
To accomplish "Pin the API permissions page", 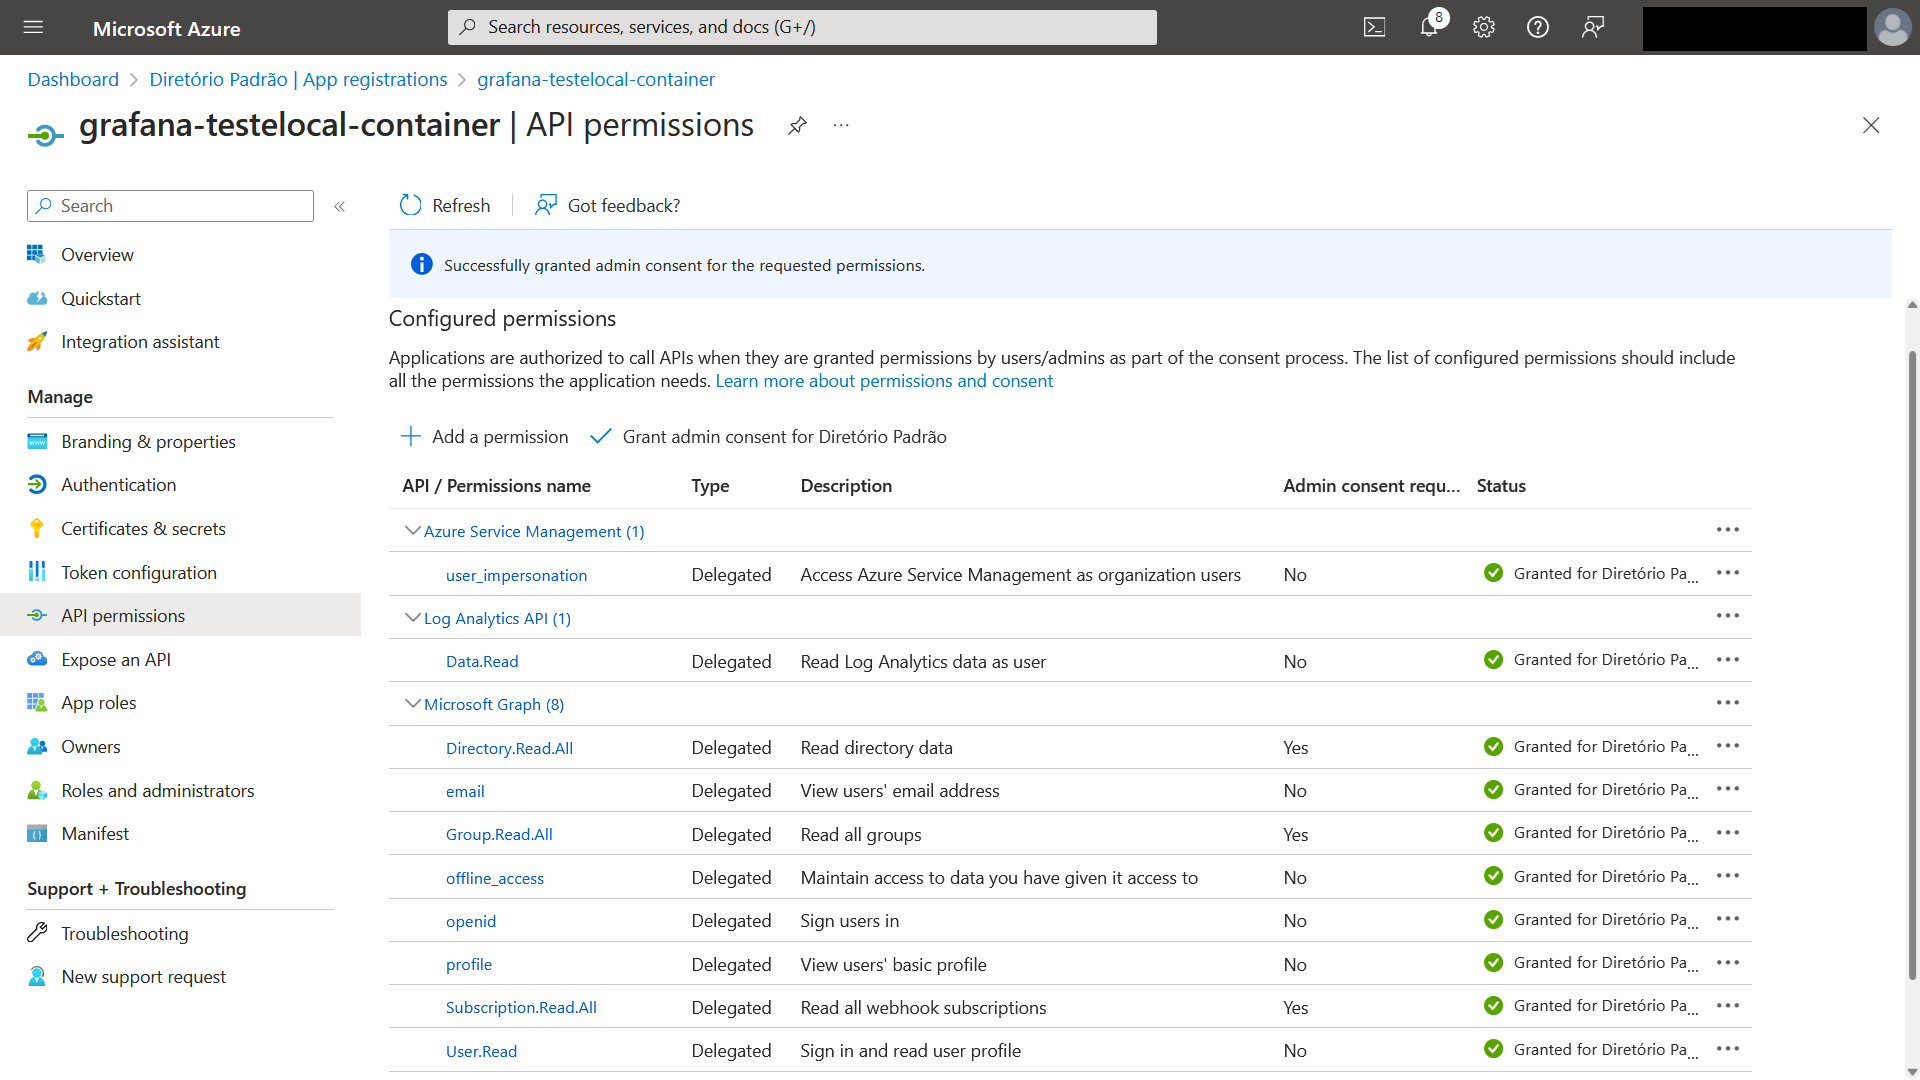I will (797, 125).
